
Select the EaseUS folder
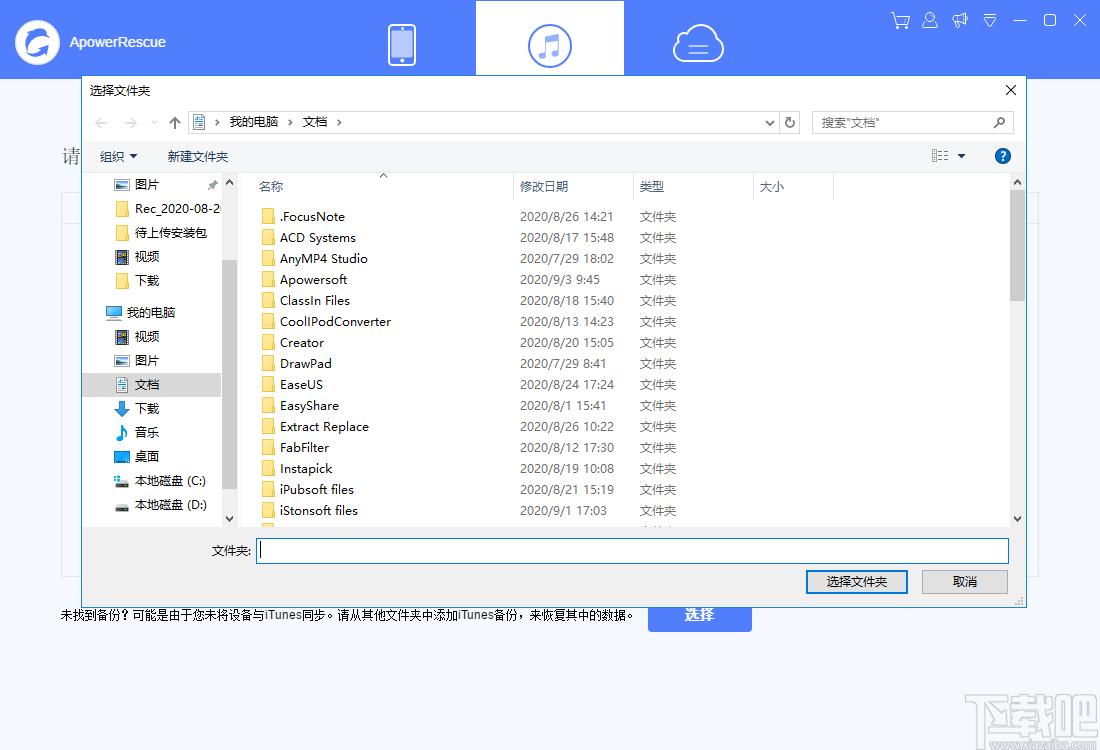coord(292,385)
